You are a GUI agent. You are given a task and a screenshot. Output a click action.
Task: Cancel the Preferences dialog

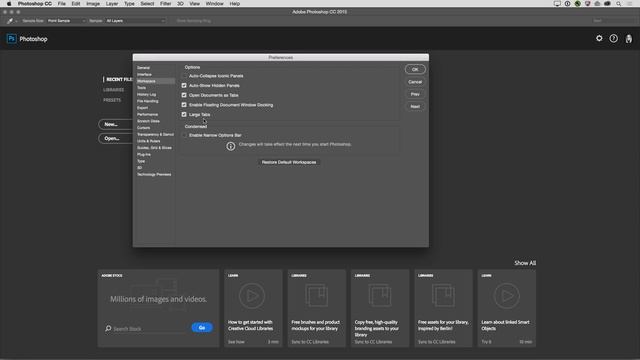coord(415,82)
